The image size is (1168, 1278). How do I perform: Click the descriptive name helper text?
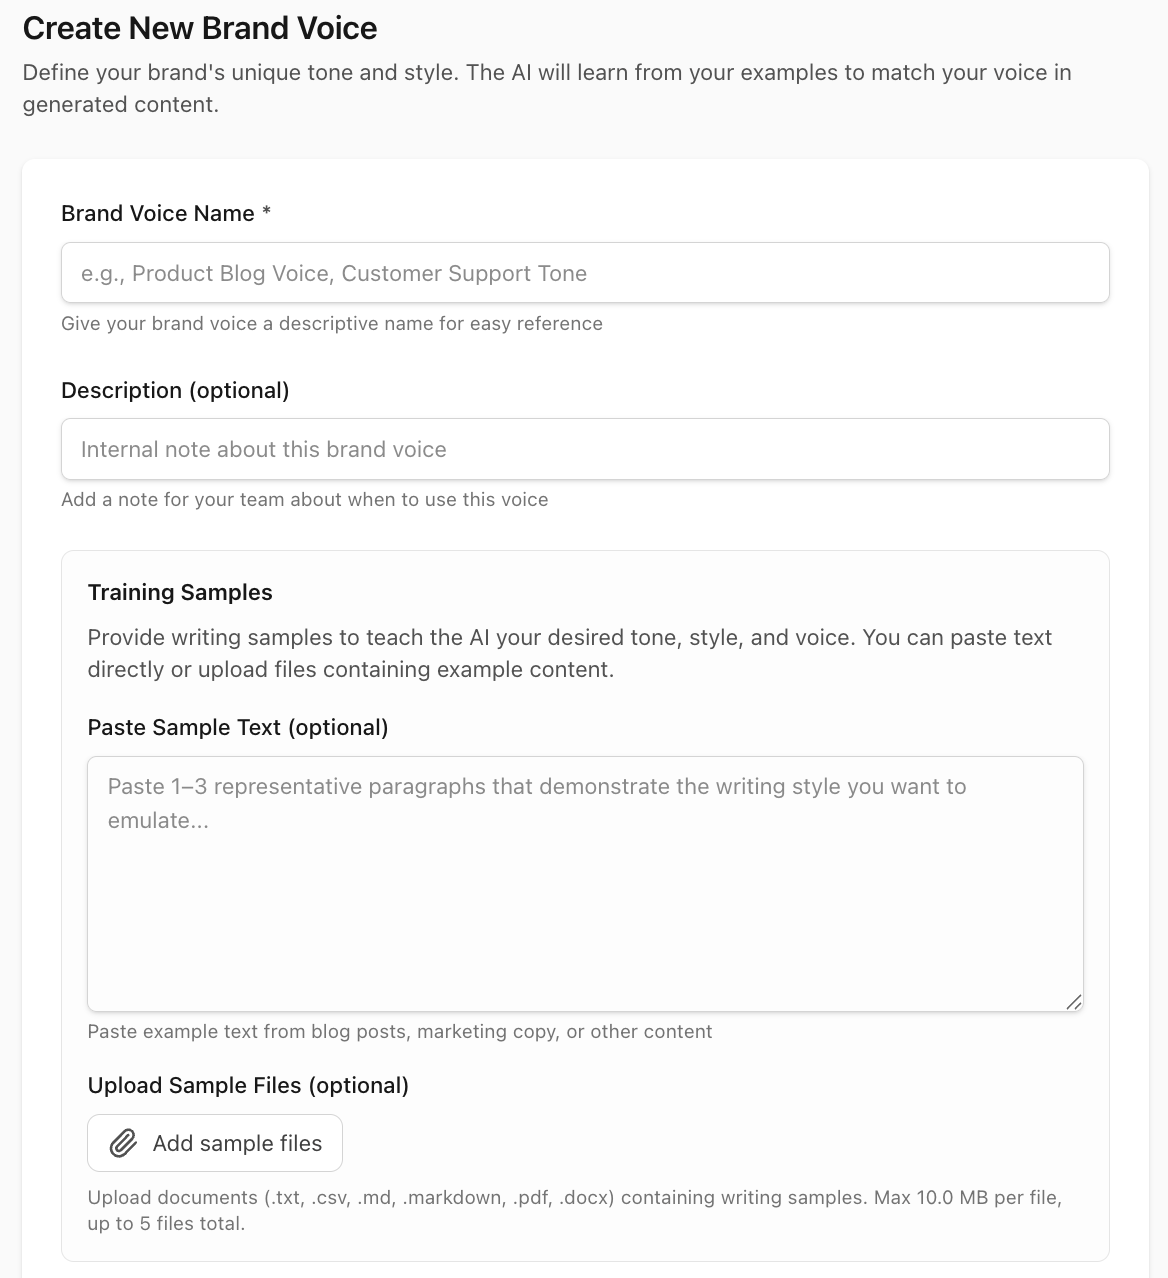click(332, 323)
